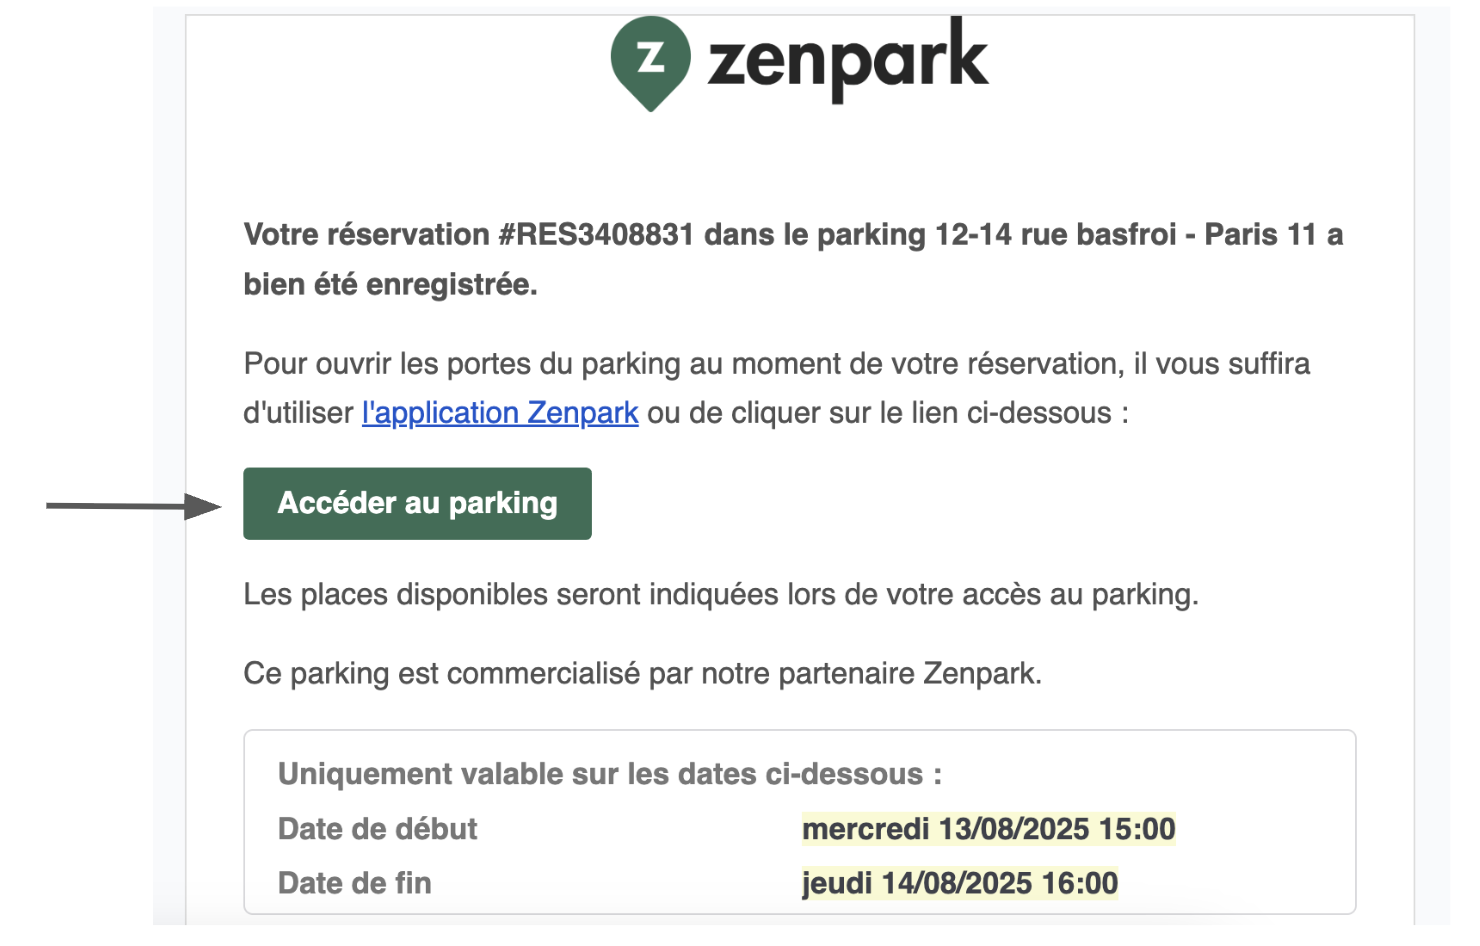Click the "Les places disponibles" sentence
This screenshot has width=1480, height=946.
(x=720, y=595)
